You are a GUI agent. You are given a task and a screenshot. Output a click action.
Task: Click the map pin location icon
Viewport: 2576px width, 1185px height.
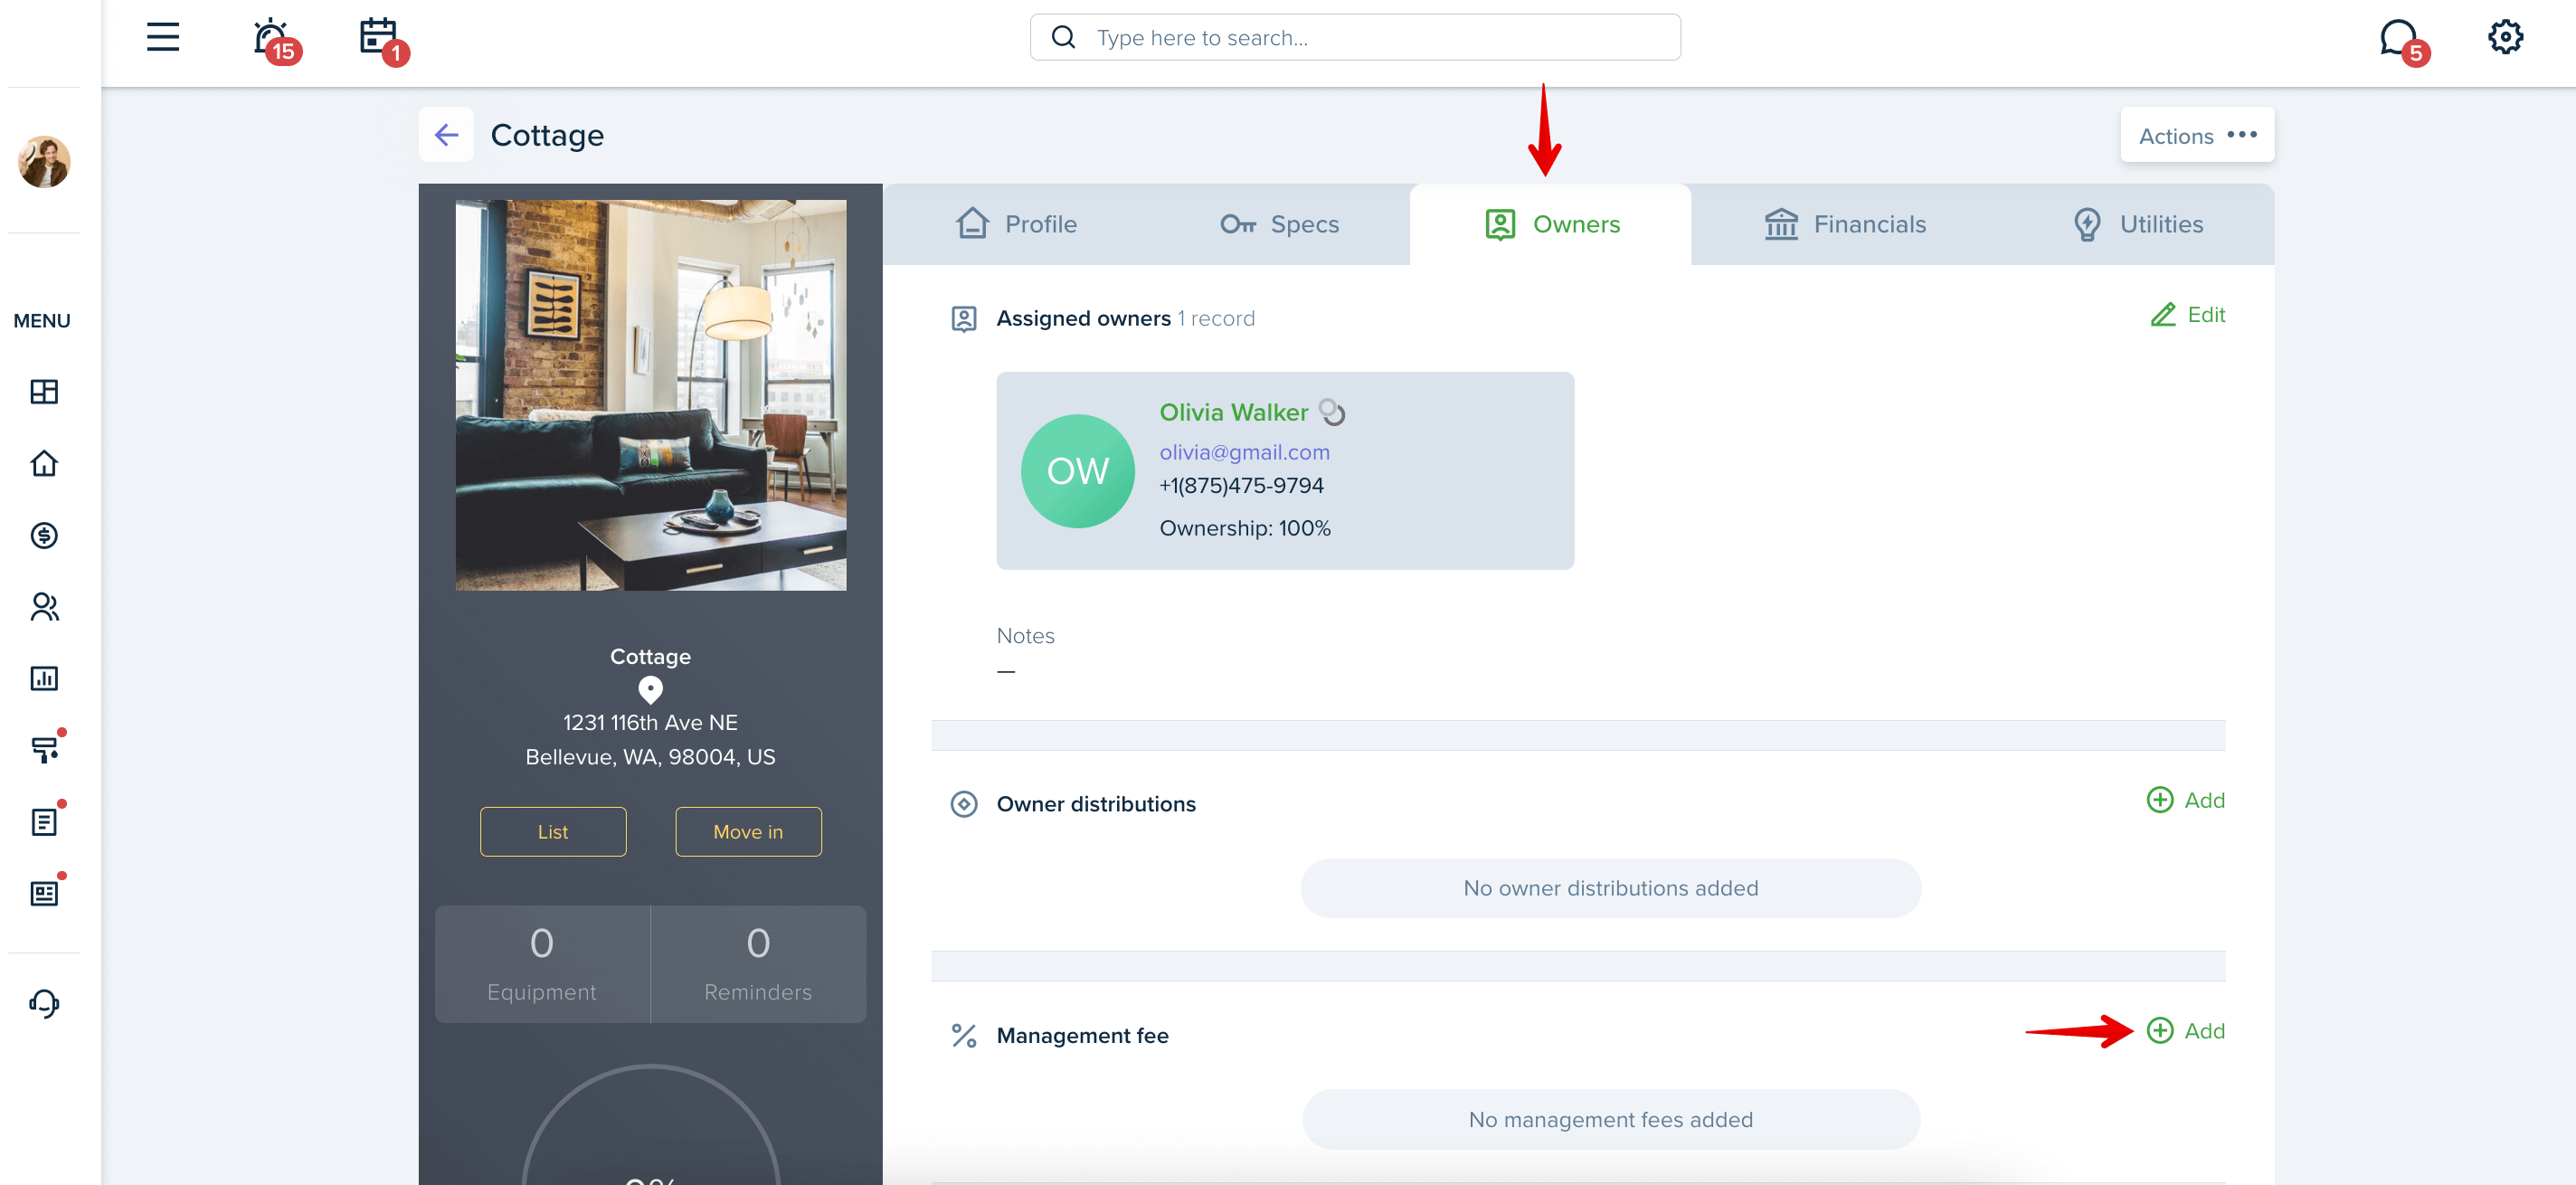650,690
